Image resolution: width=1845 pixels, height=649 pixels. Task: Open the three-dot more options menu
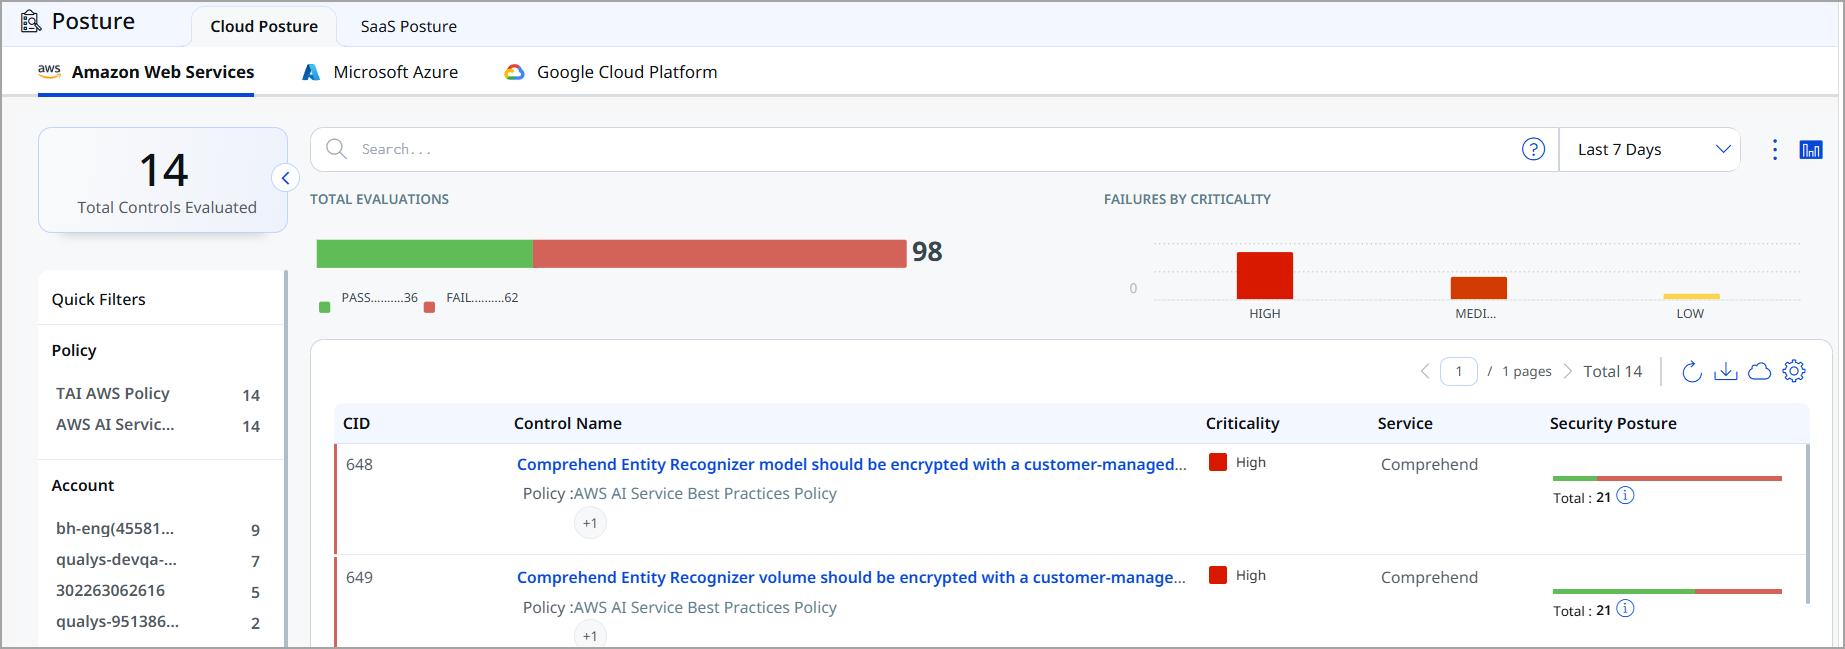[1775, 150]
